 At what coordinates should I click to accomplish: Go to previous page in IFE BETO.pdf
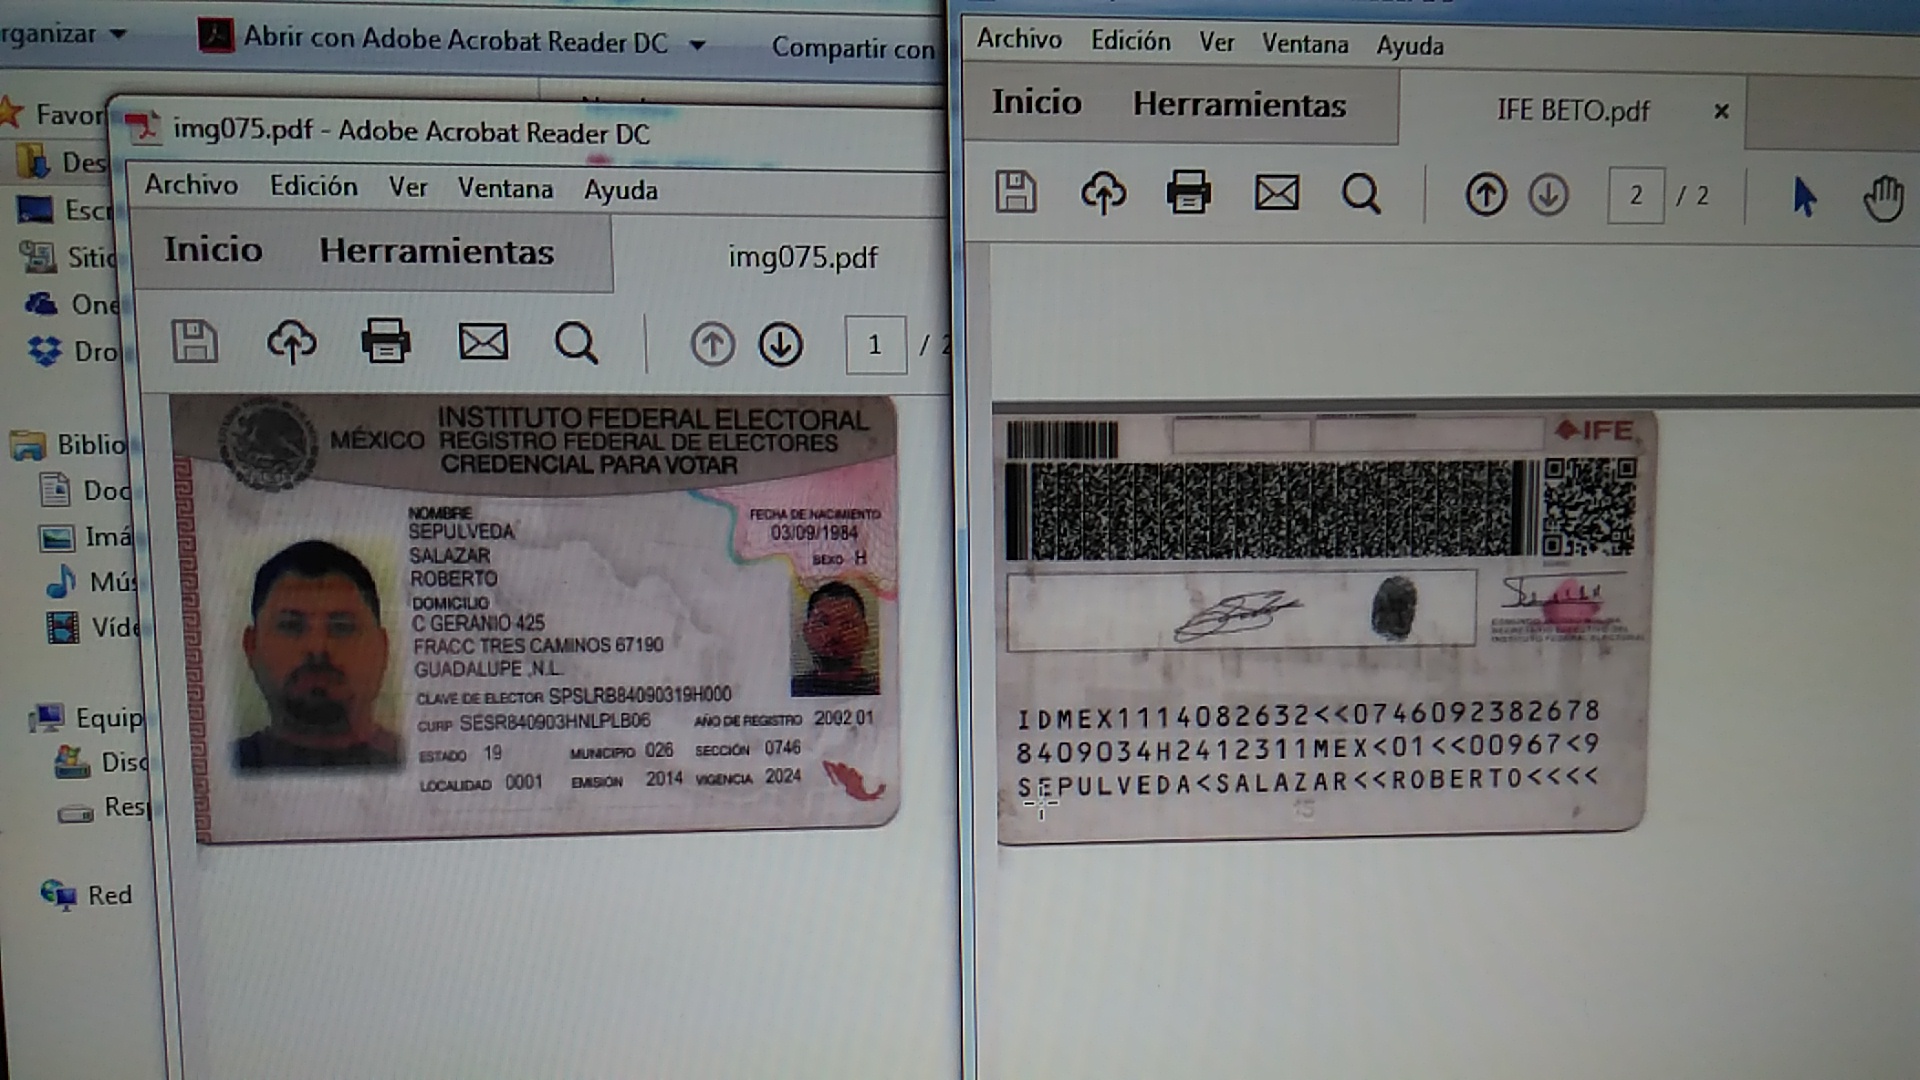tap(1486, 194)
